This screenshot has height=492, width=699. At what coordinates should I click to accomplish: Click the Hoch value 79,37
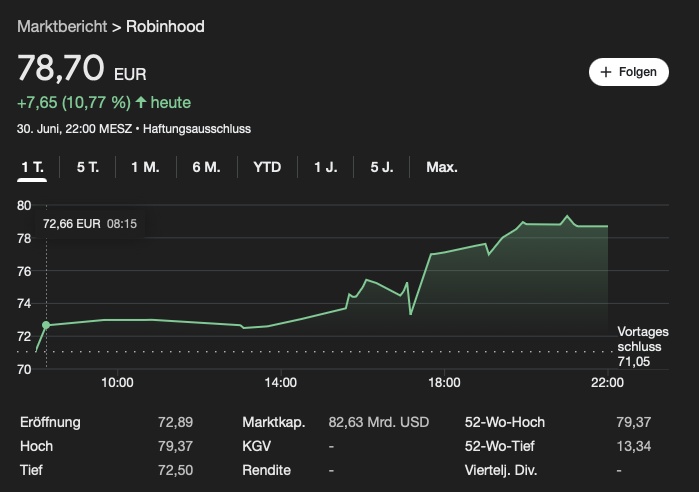[175, 446]
